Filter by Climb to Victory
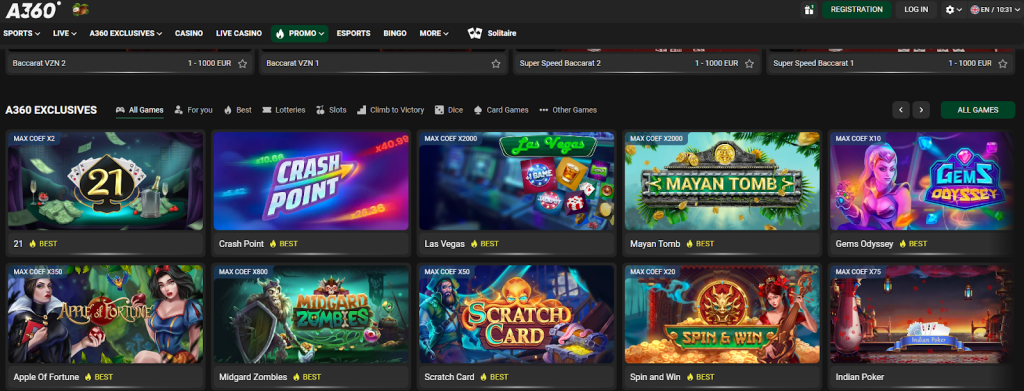This screenshot has width=1024, height=391. click(x=391, y=110)
